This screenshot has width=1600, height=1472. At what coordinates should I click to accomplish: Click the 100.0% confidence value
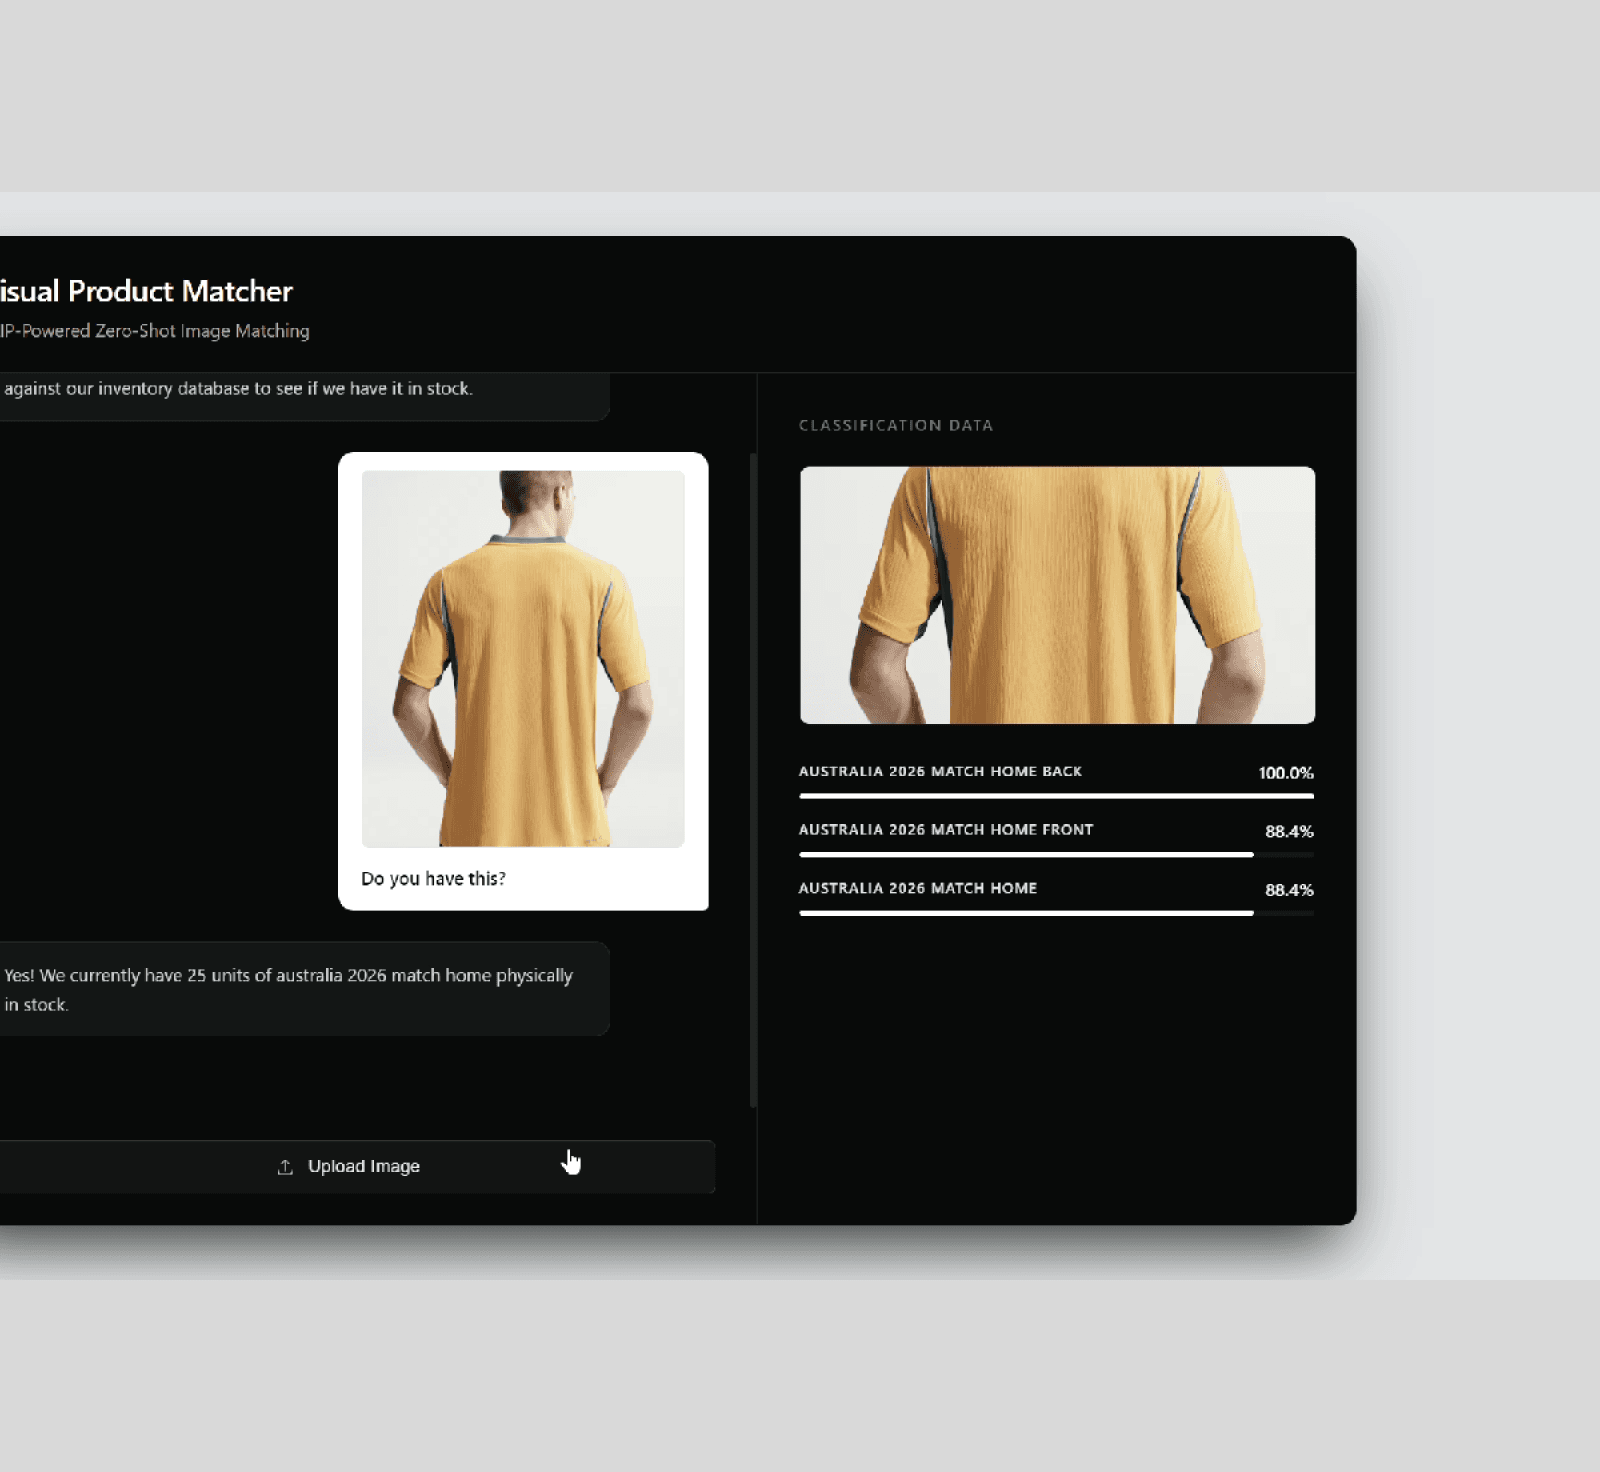[x=1286, y=773]
